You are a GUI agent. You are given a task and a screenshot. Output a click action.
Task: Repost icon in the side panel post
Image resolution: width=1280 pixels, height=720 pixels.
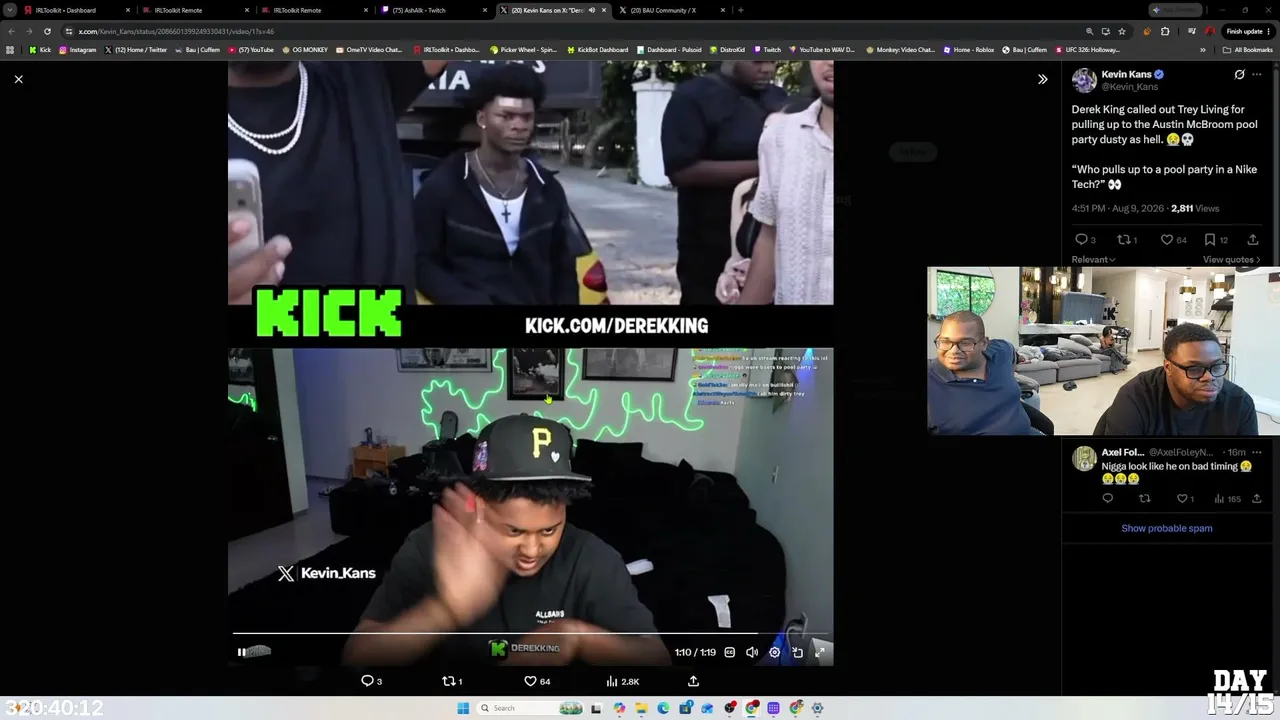1126,240
